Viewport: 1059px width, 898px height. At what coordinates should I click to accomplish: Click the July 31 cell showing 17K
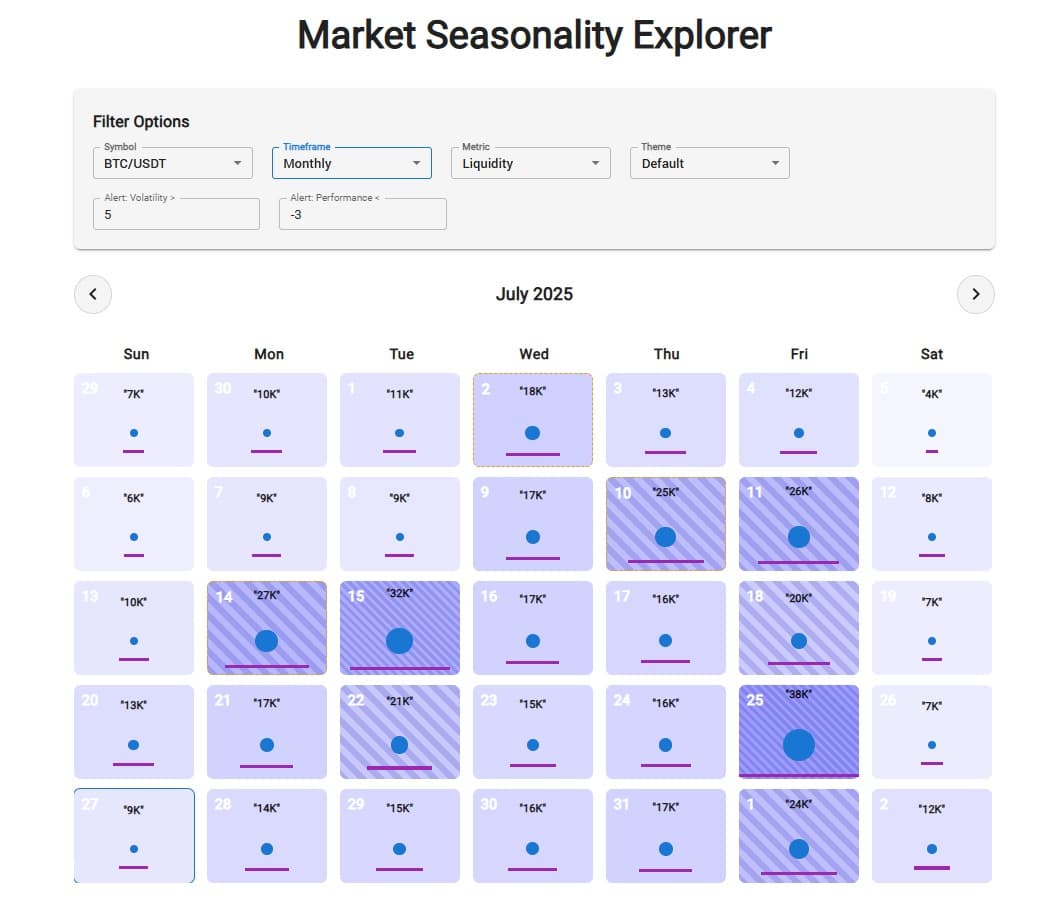[666, 836]
